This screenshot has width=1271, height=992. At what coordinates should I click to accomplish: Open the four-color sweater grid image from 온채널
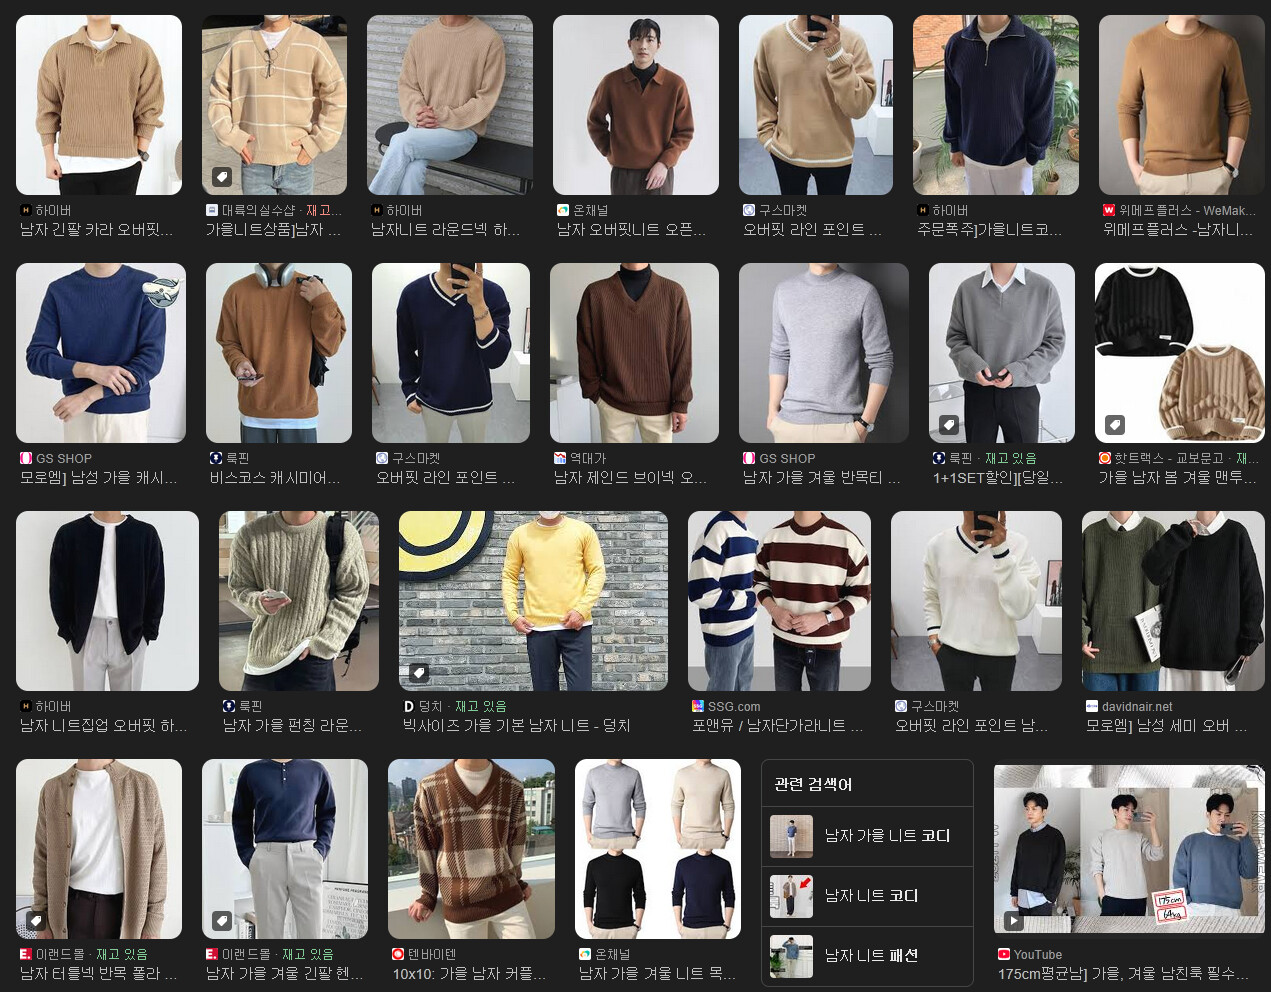[x=658, y=849]
